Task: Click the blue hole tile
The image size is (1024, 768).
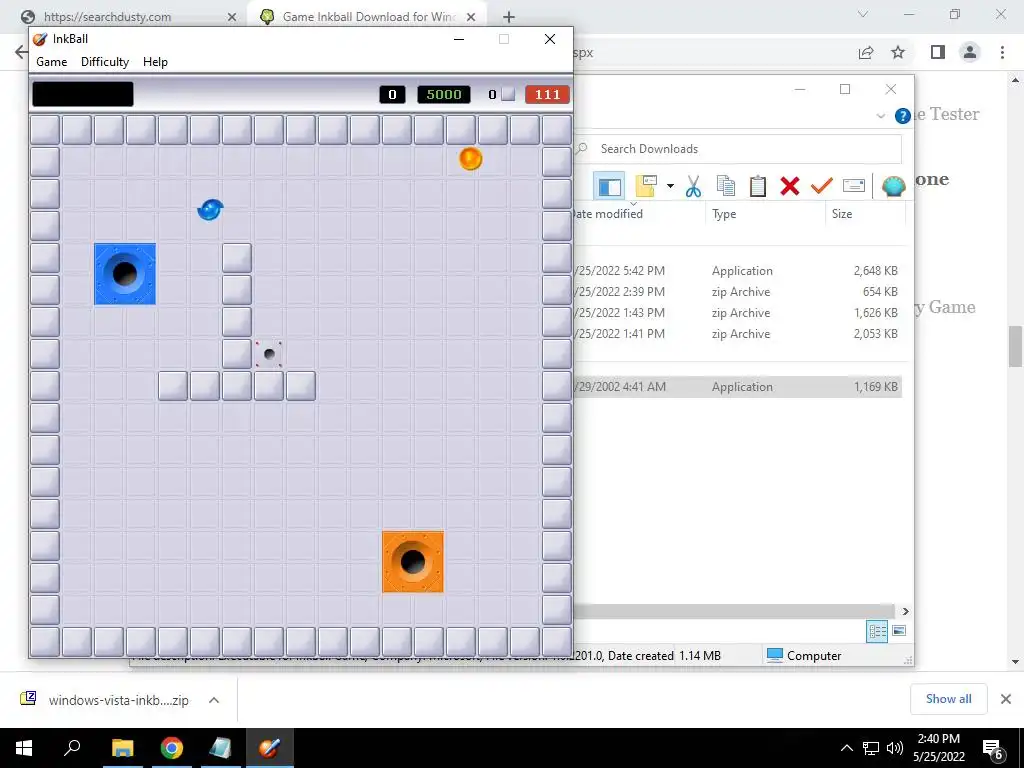Action: click(125, 274)
